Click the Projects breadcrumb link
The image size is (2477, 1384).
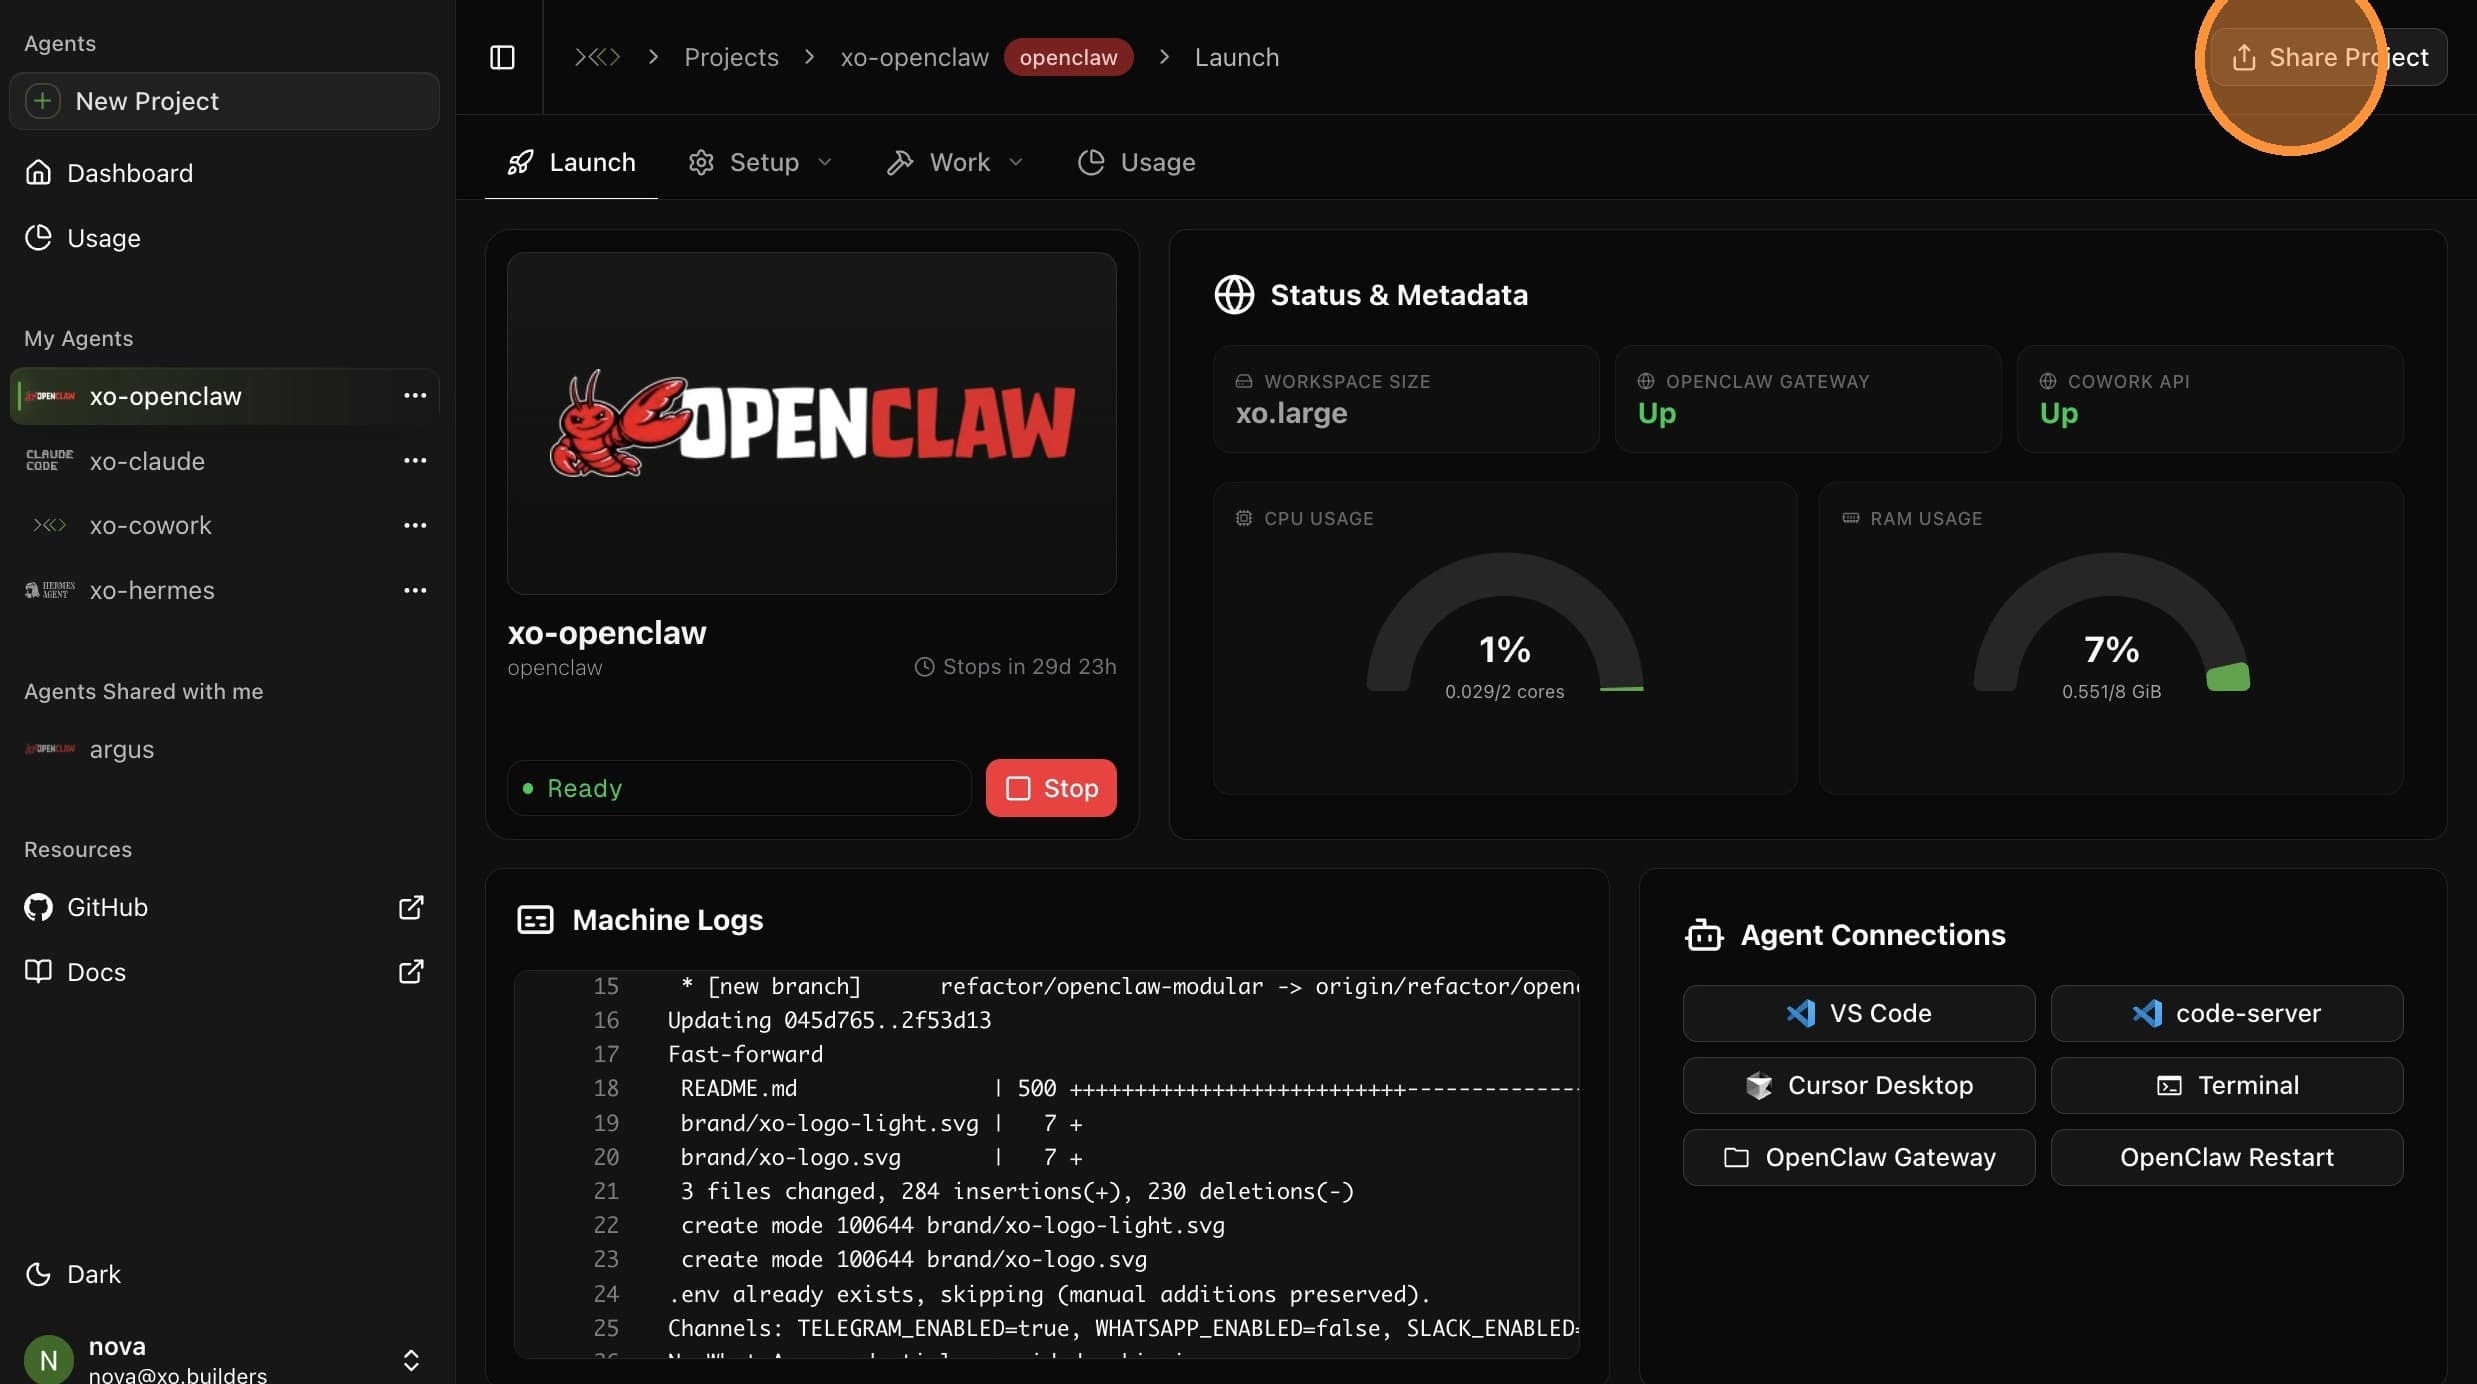click(731, 57)
